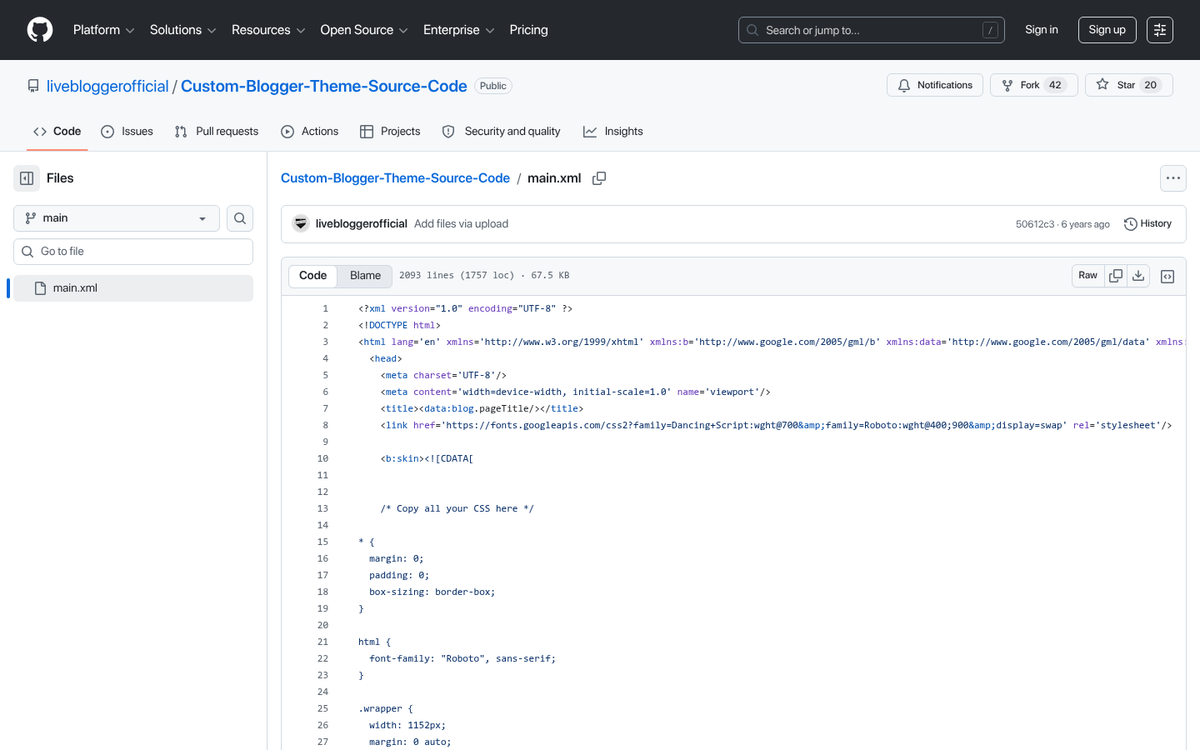Open the symbols panel icon
This screenshot has height=750, width=1200.
(1167, 276)
